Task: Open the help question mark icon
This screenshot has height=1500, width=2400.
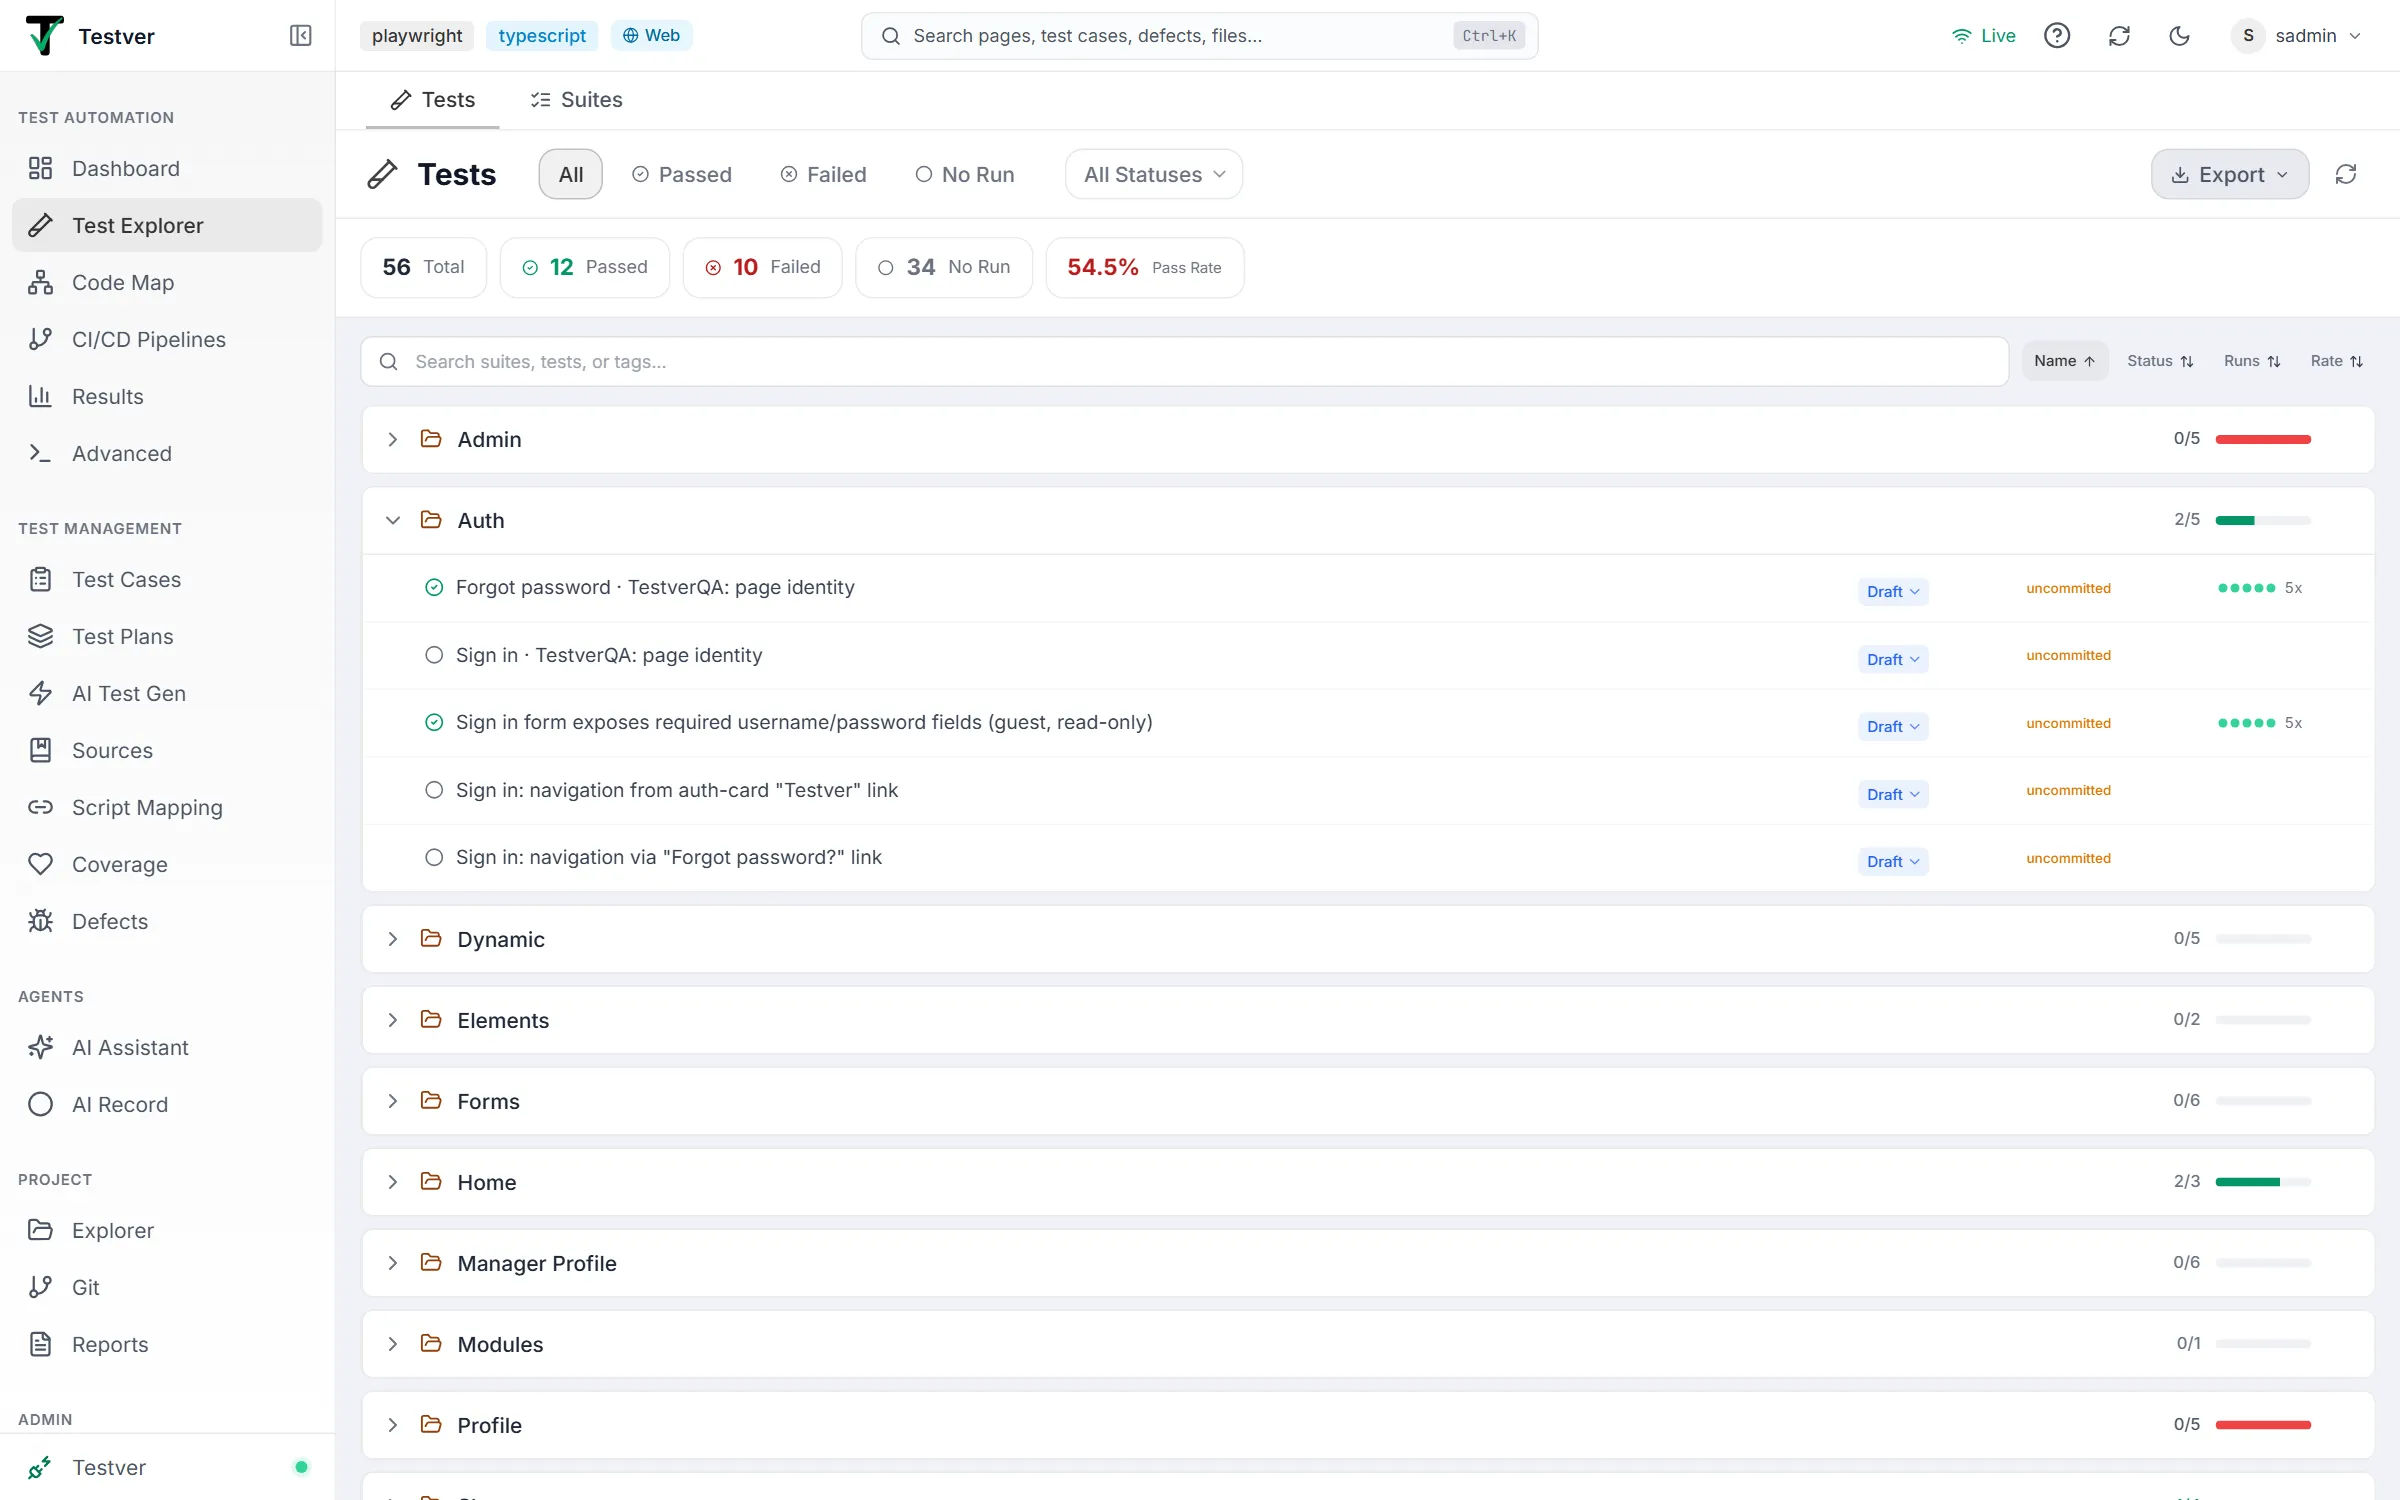Action: click(2057, 36)
